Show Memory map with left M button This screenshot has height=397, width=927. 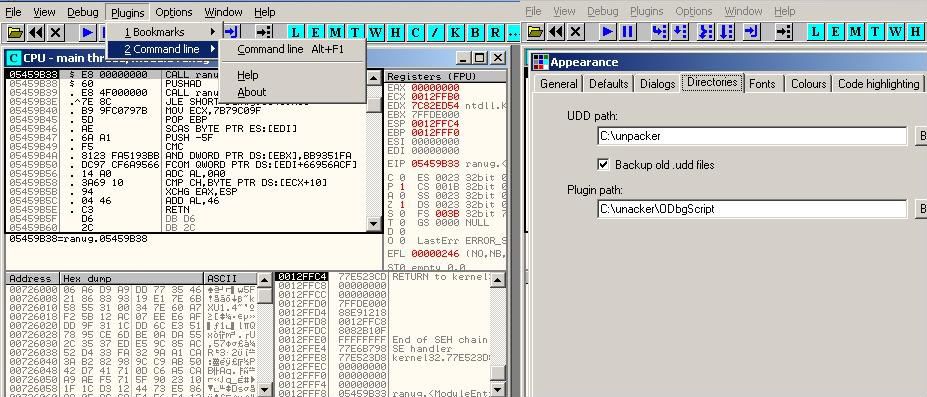coord(335,32)
